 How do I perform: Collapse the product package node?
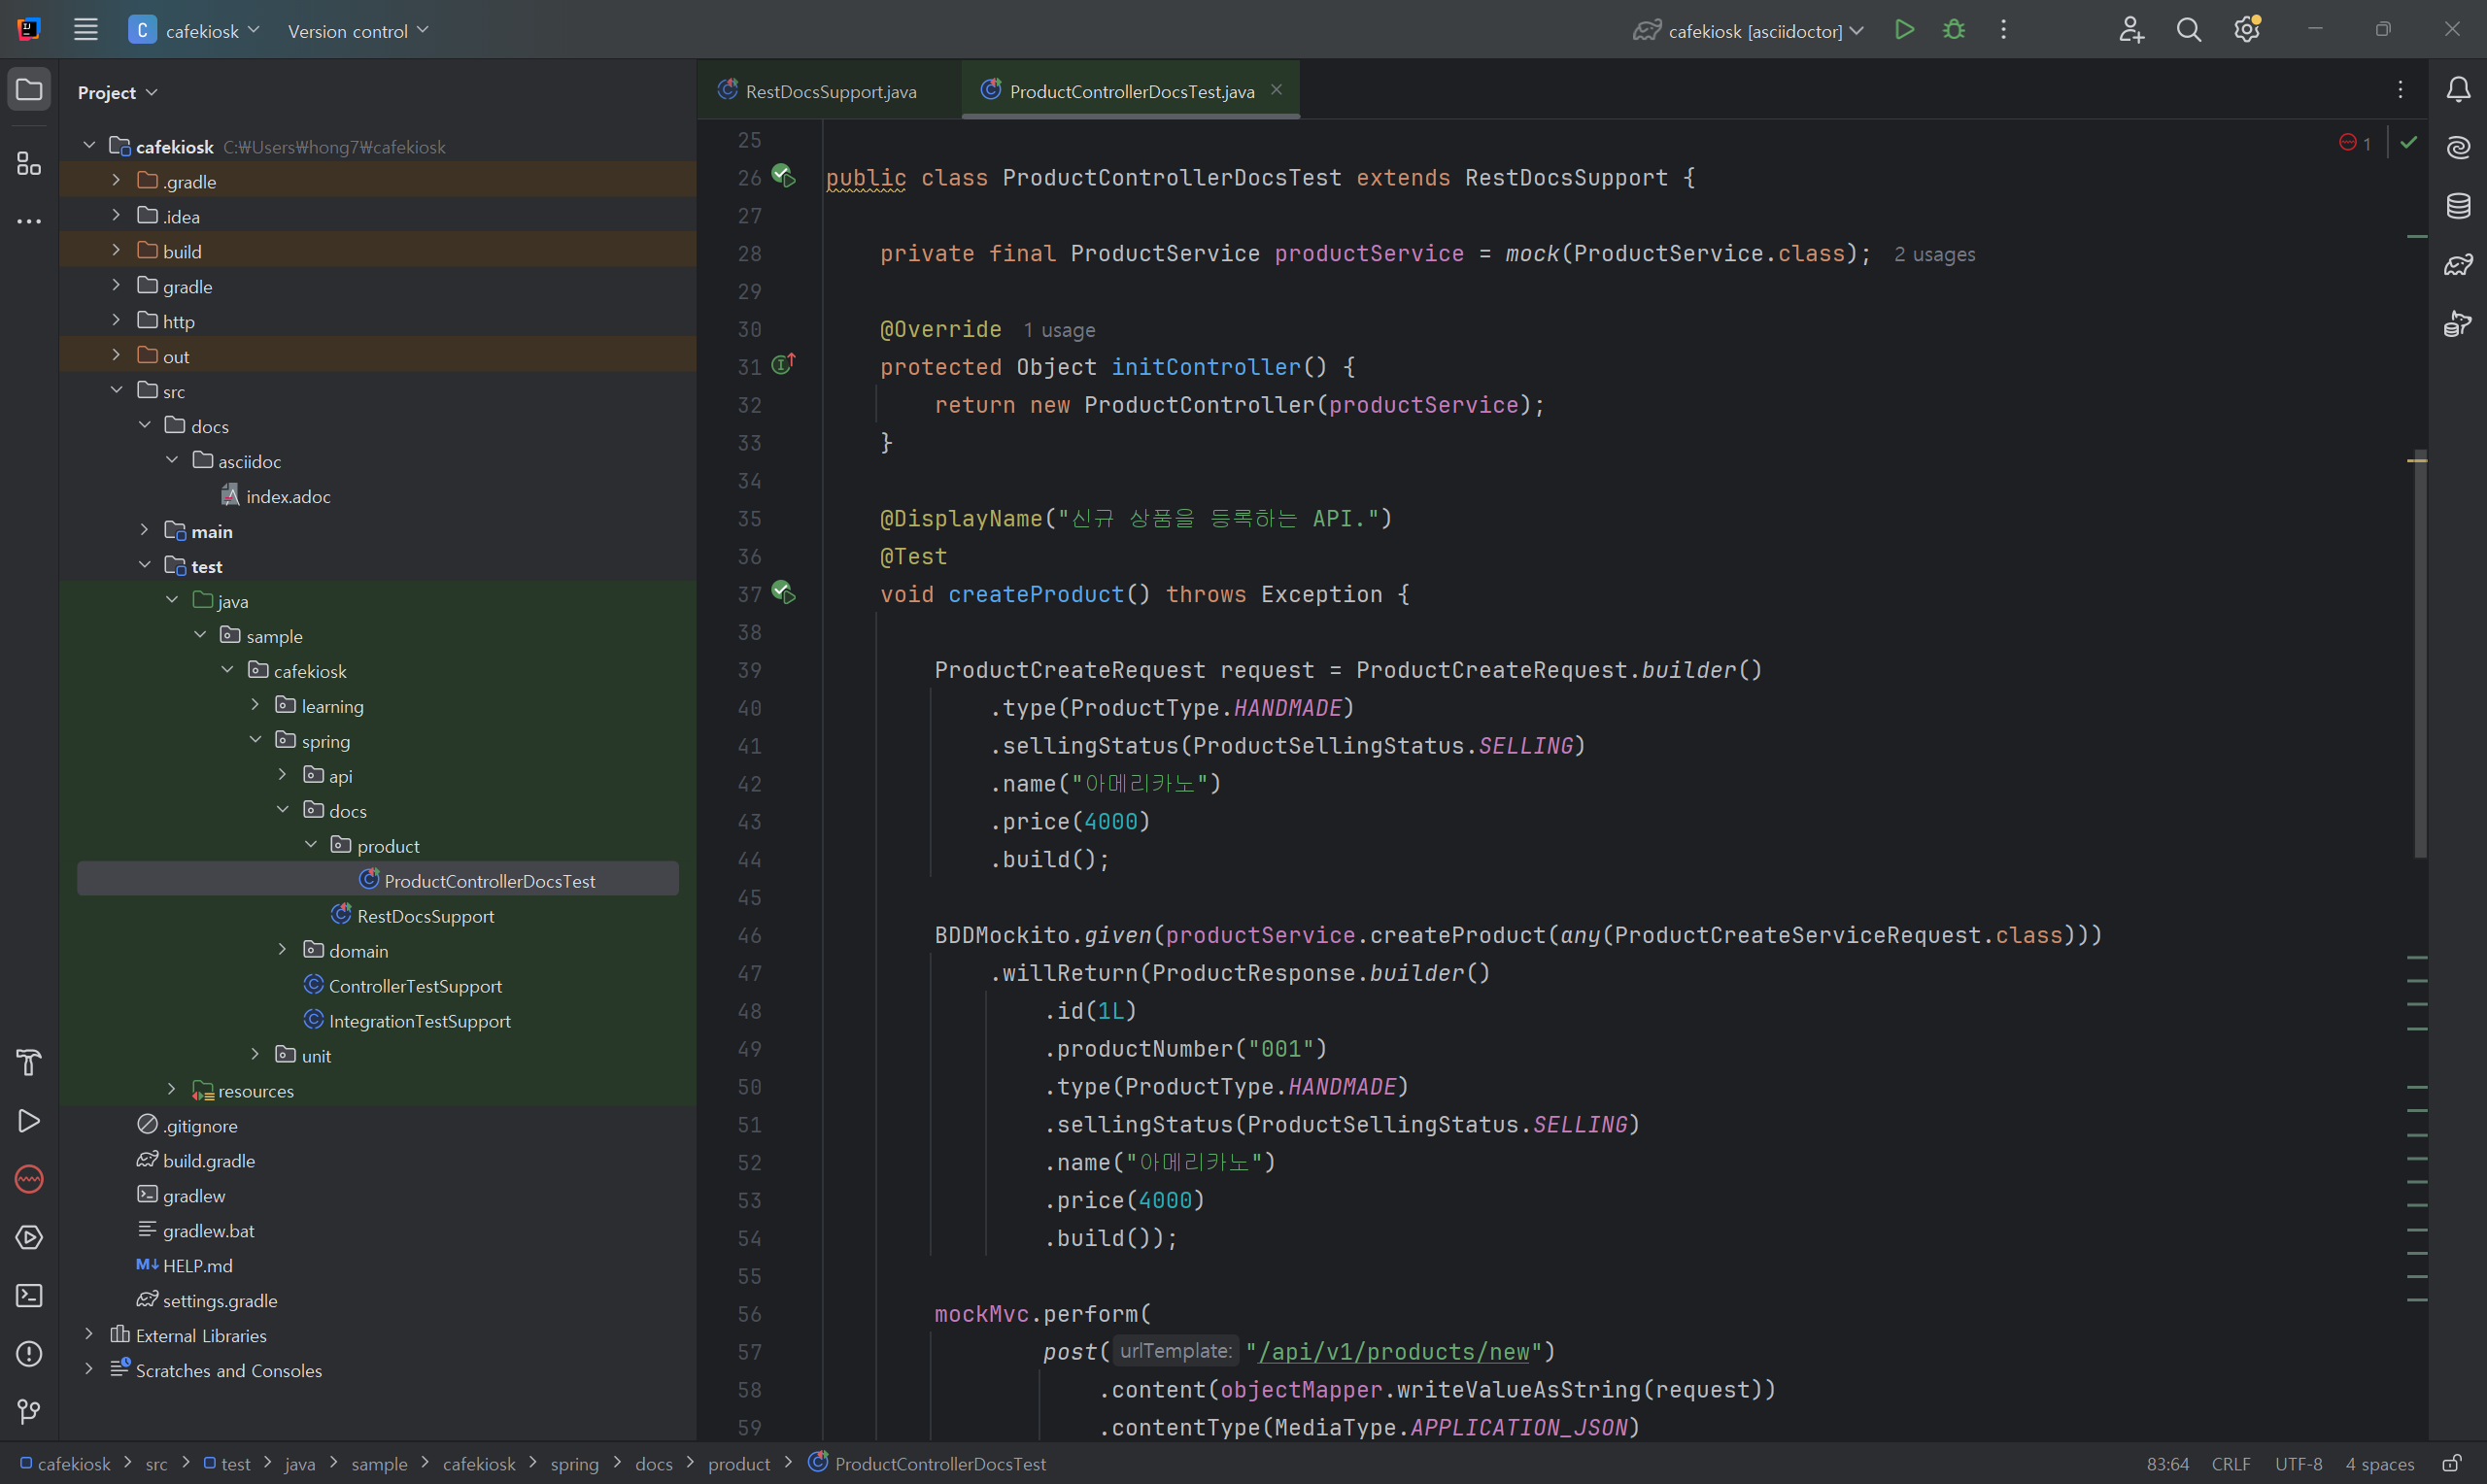[311, 846]
